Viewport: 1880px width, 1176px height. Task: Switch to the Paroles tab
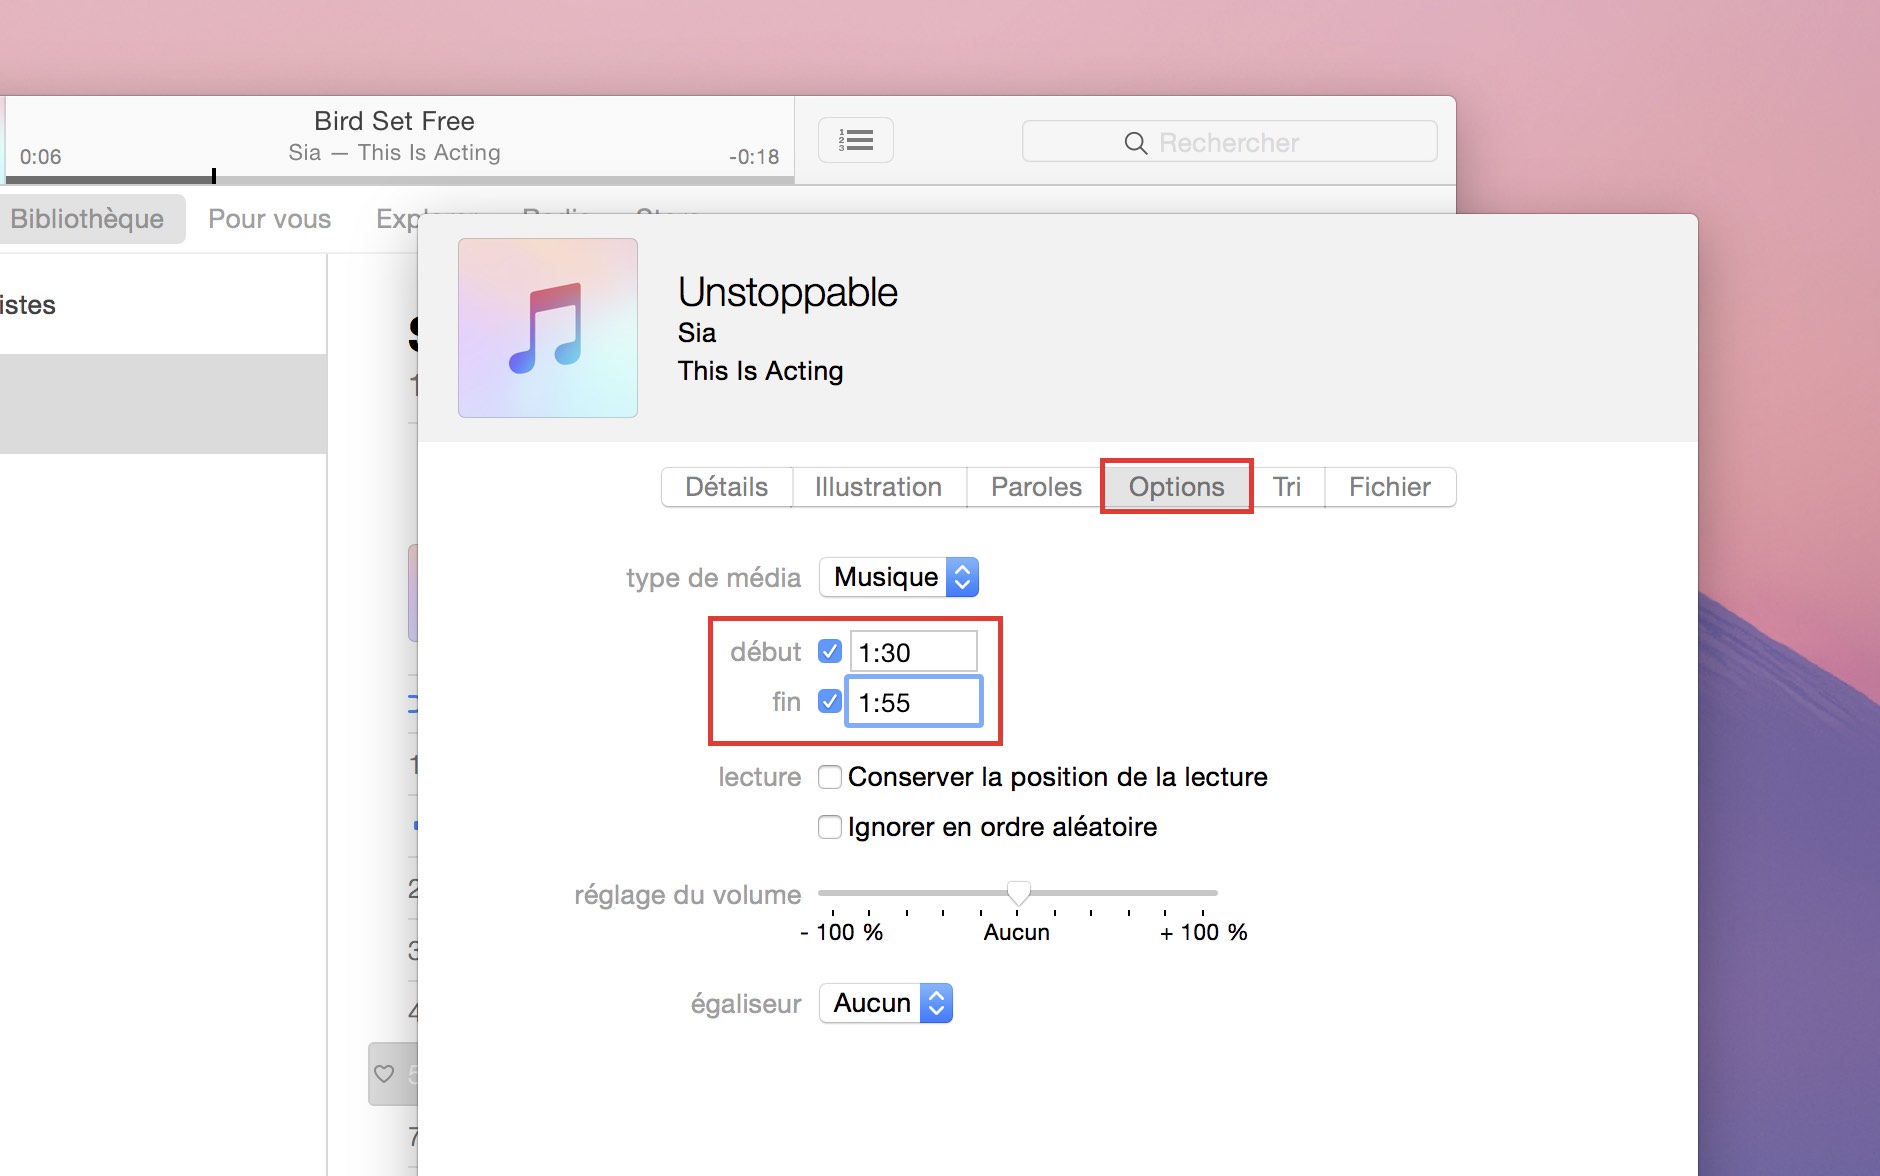[1036, 487]
